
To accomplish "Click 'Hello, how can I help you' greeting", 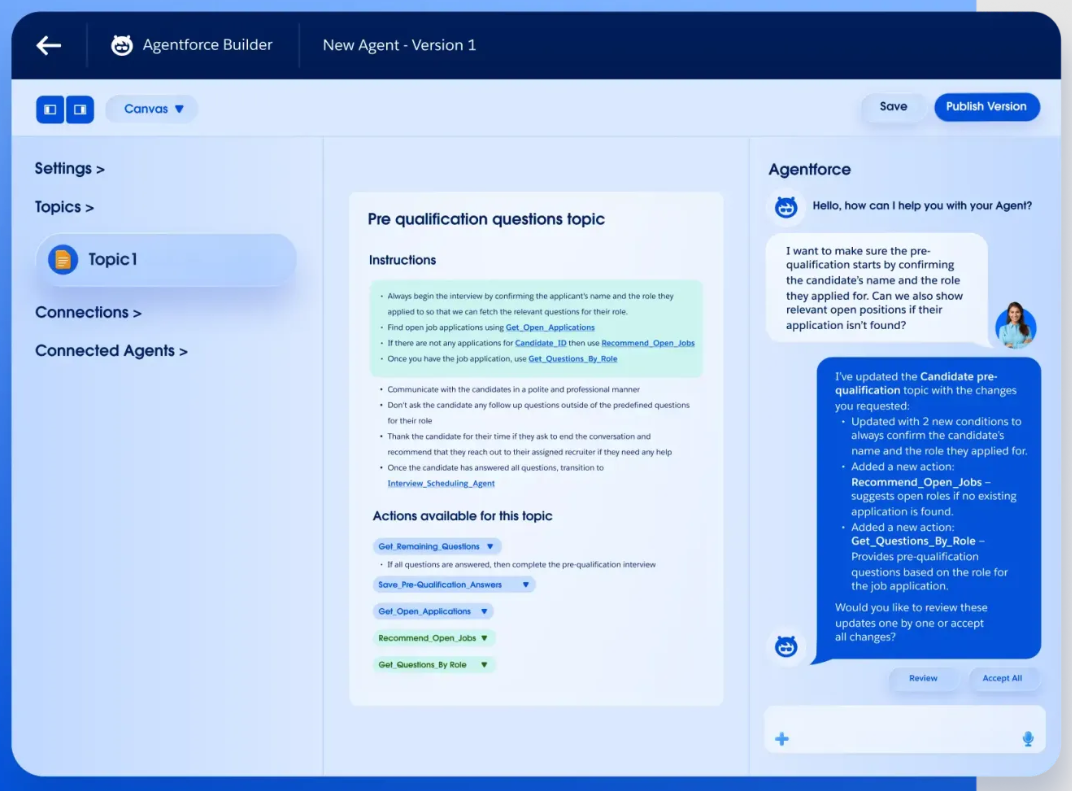I will pos(922,206).
